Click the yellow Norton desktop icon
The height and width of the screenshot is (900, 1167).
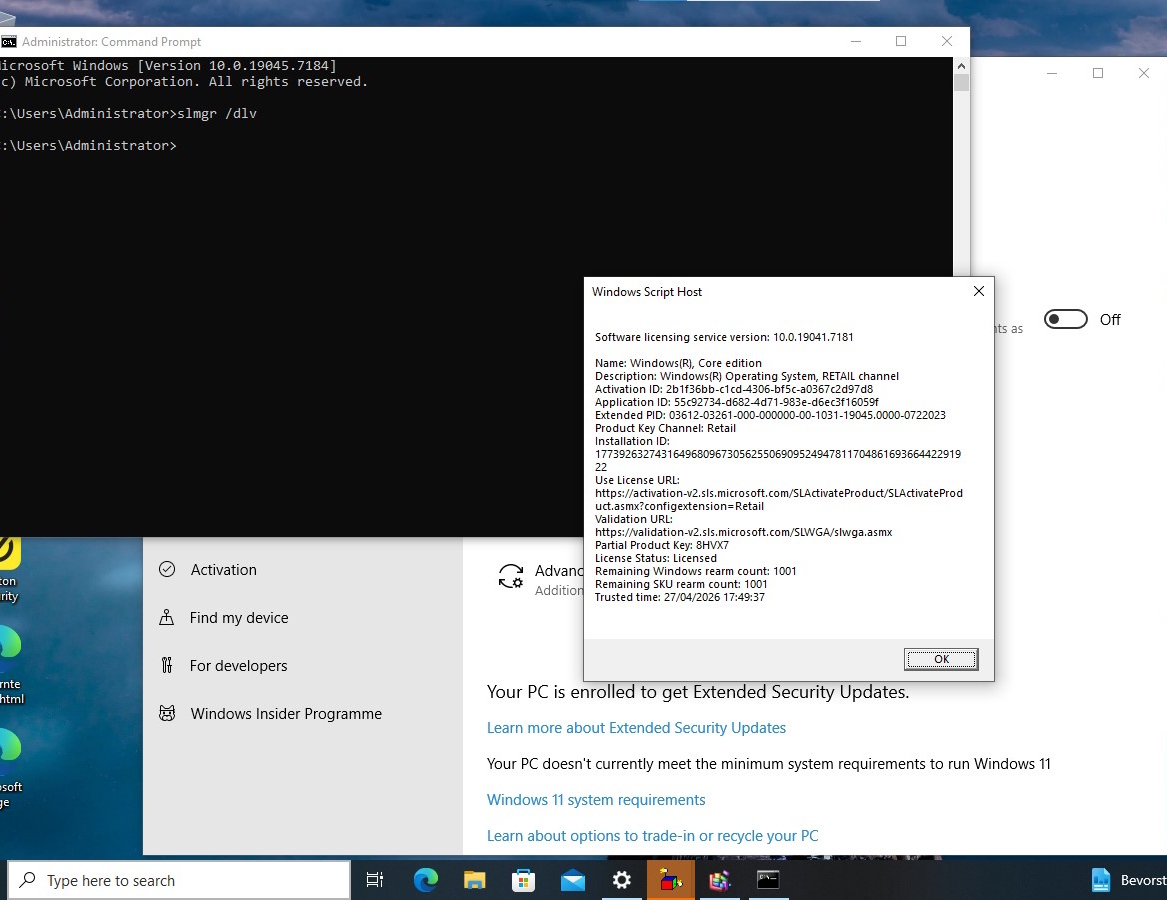[x=9, y=554]
